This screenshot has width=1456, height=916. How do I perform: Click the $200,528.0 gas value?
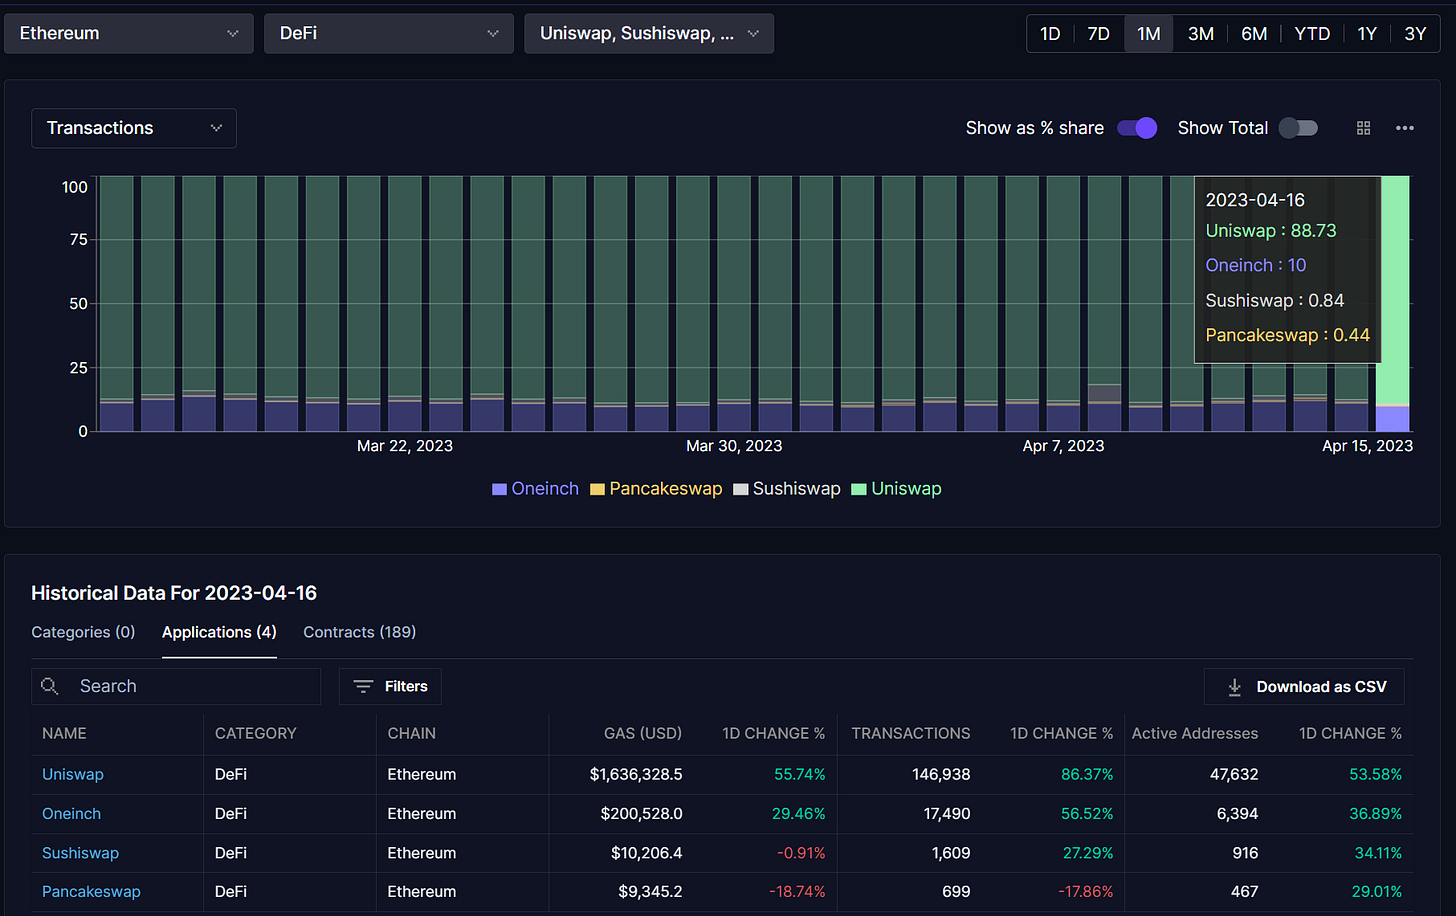[x=641, y=814]
